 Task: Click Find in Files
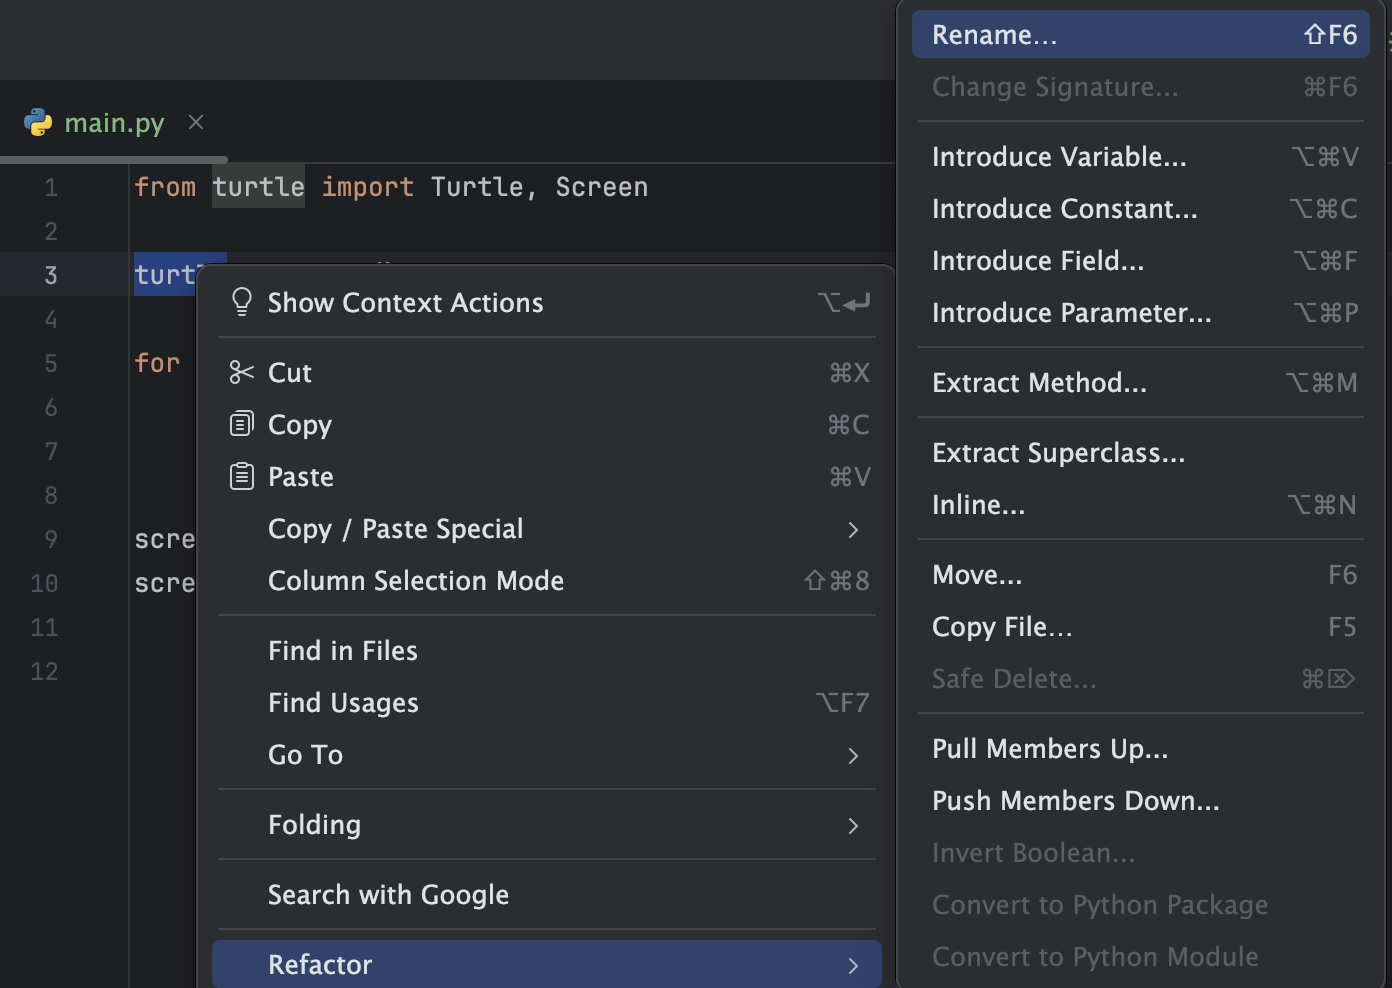click(x=342, y=650)
